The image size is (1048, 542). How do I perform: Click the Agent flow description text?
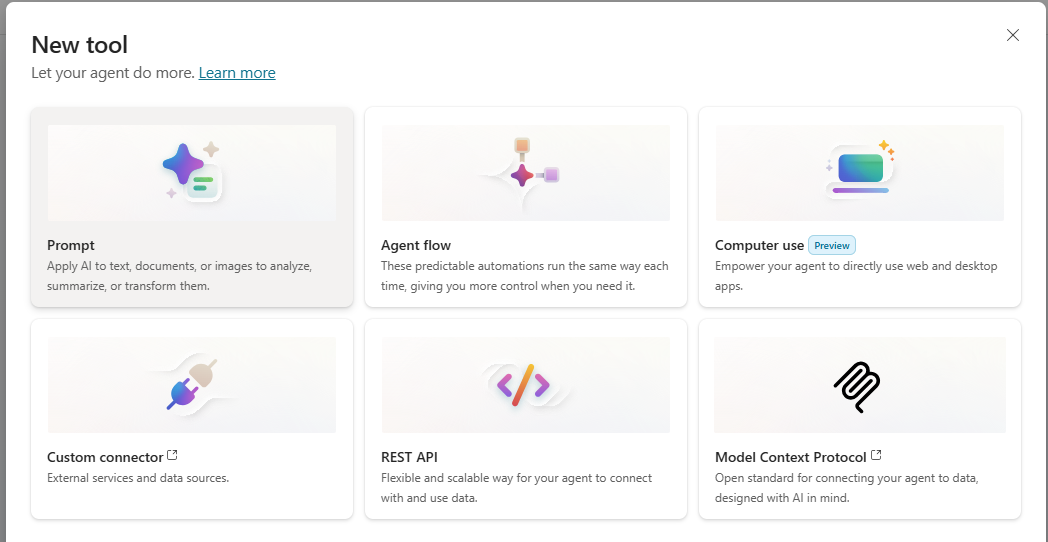(524, 276)
